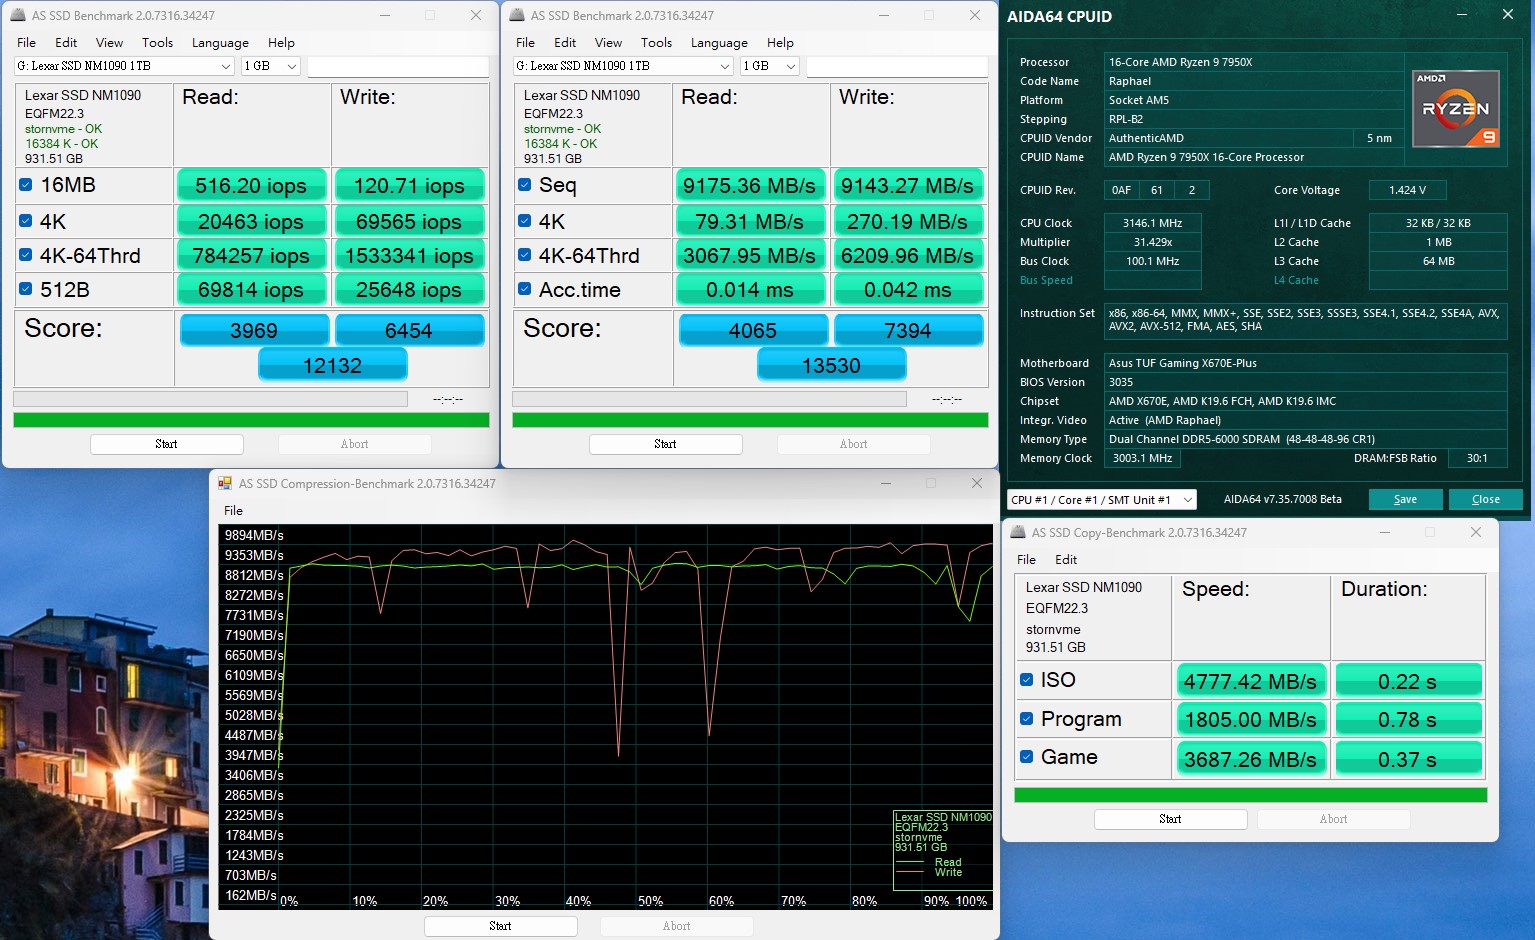The height and width of the screenshot is (940, 1535).
Task: Click Seq read value 9175.36 MB/s
Action: [749, 185]
